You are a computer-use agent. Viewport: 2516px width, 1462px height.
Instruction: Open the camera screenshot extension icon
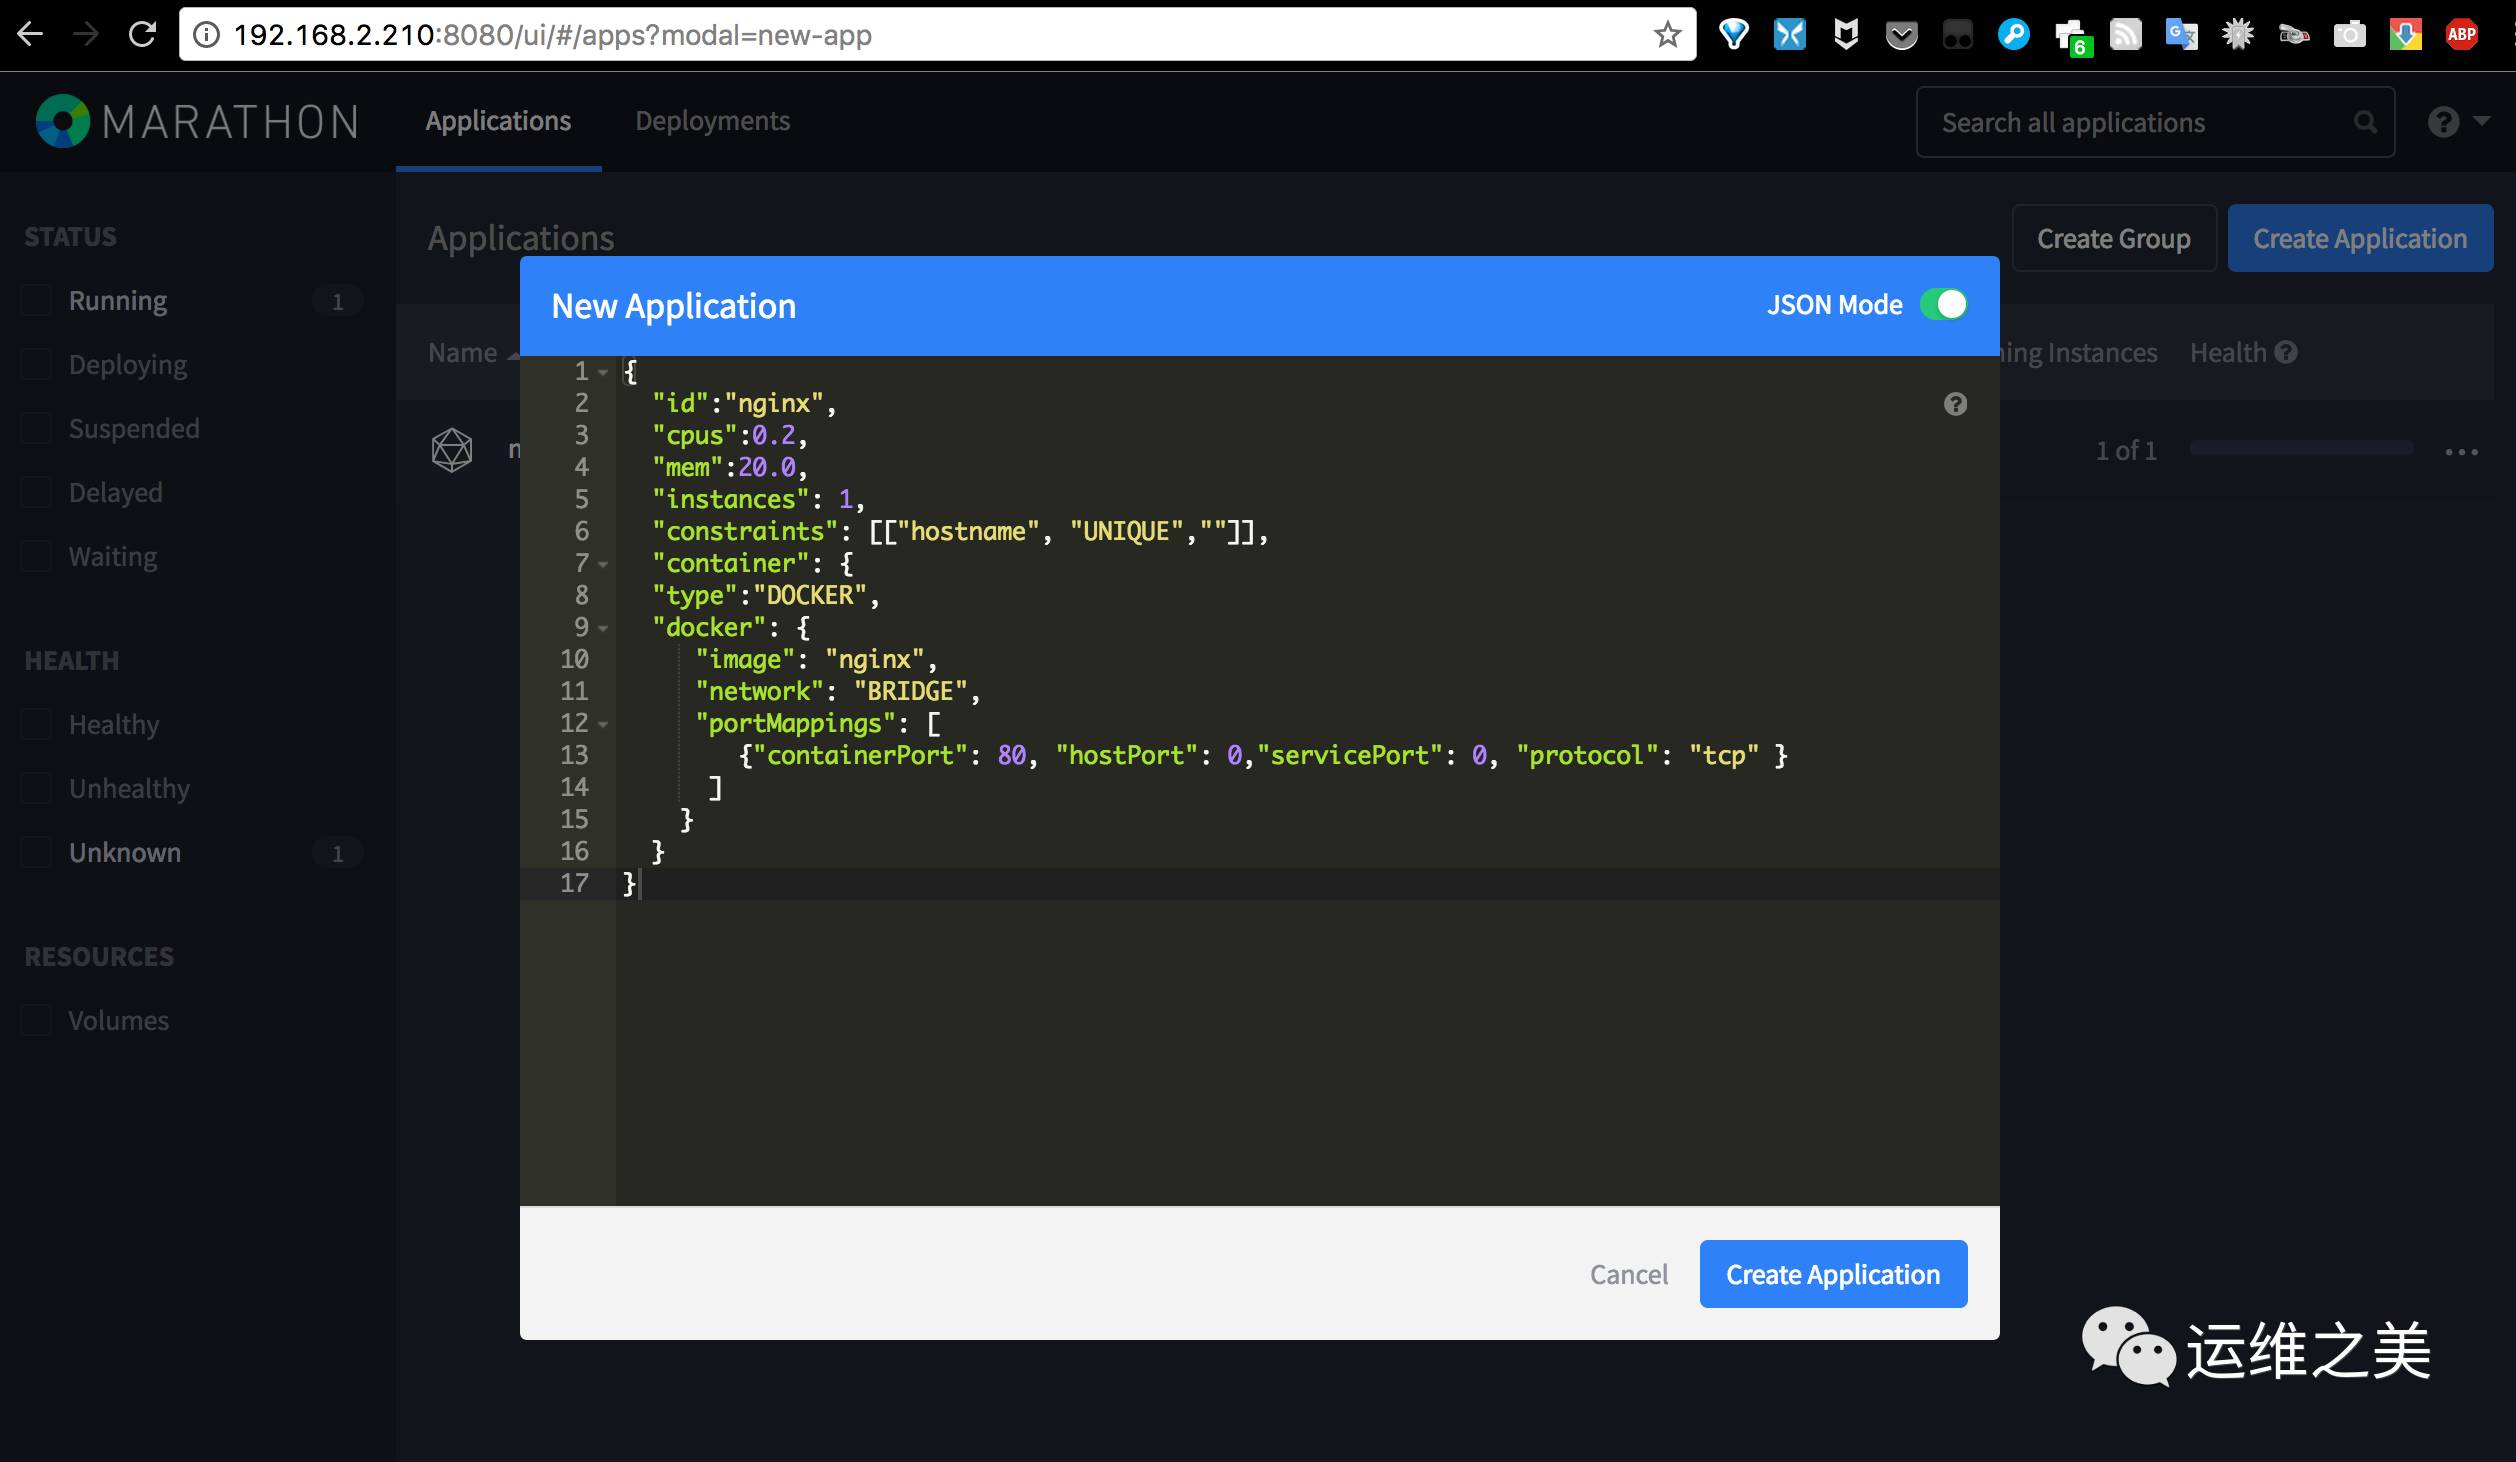pos(2349,35)
